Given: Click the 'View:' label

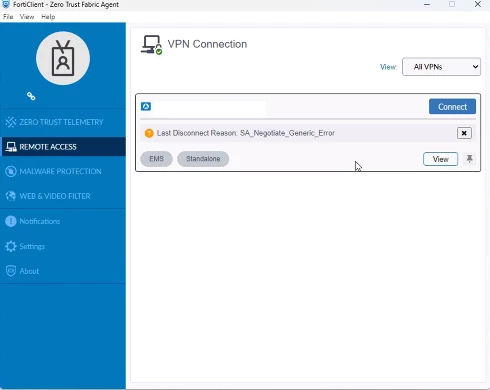Looking at the screenshot, I should (x=388, y=67).
